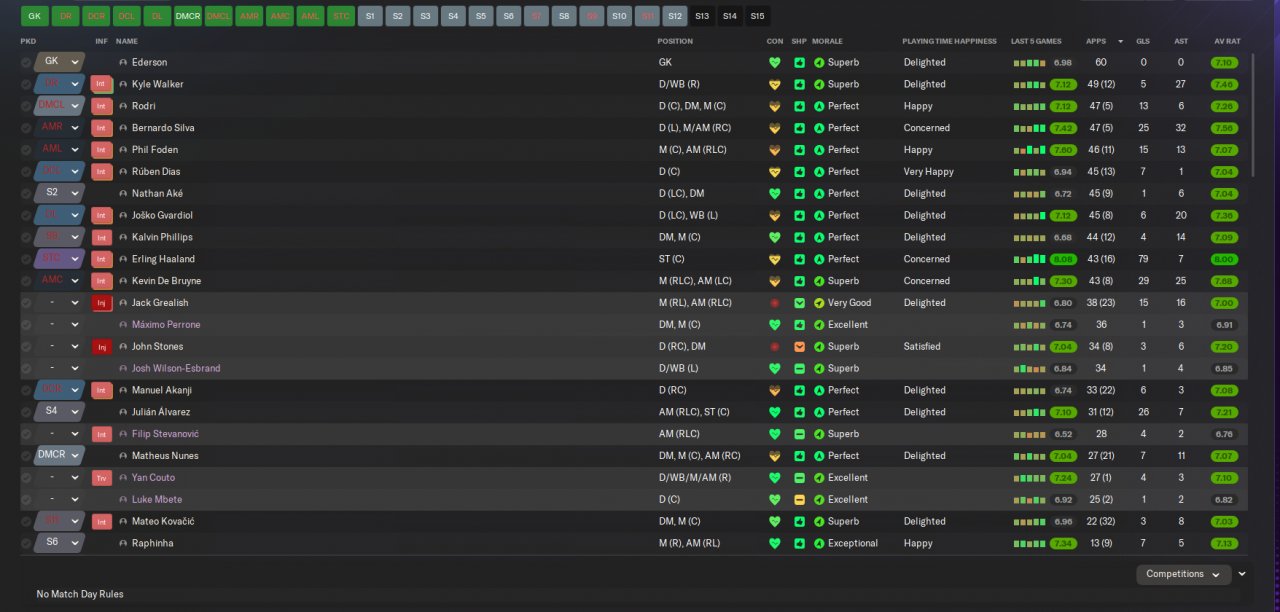Click the Int status icon for Erling Haaland

point(101,259)
